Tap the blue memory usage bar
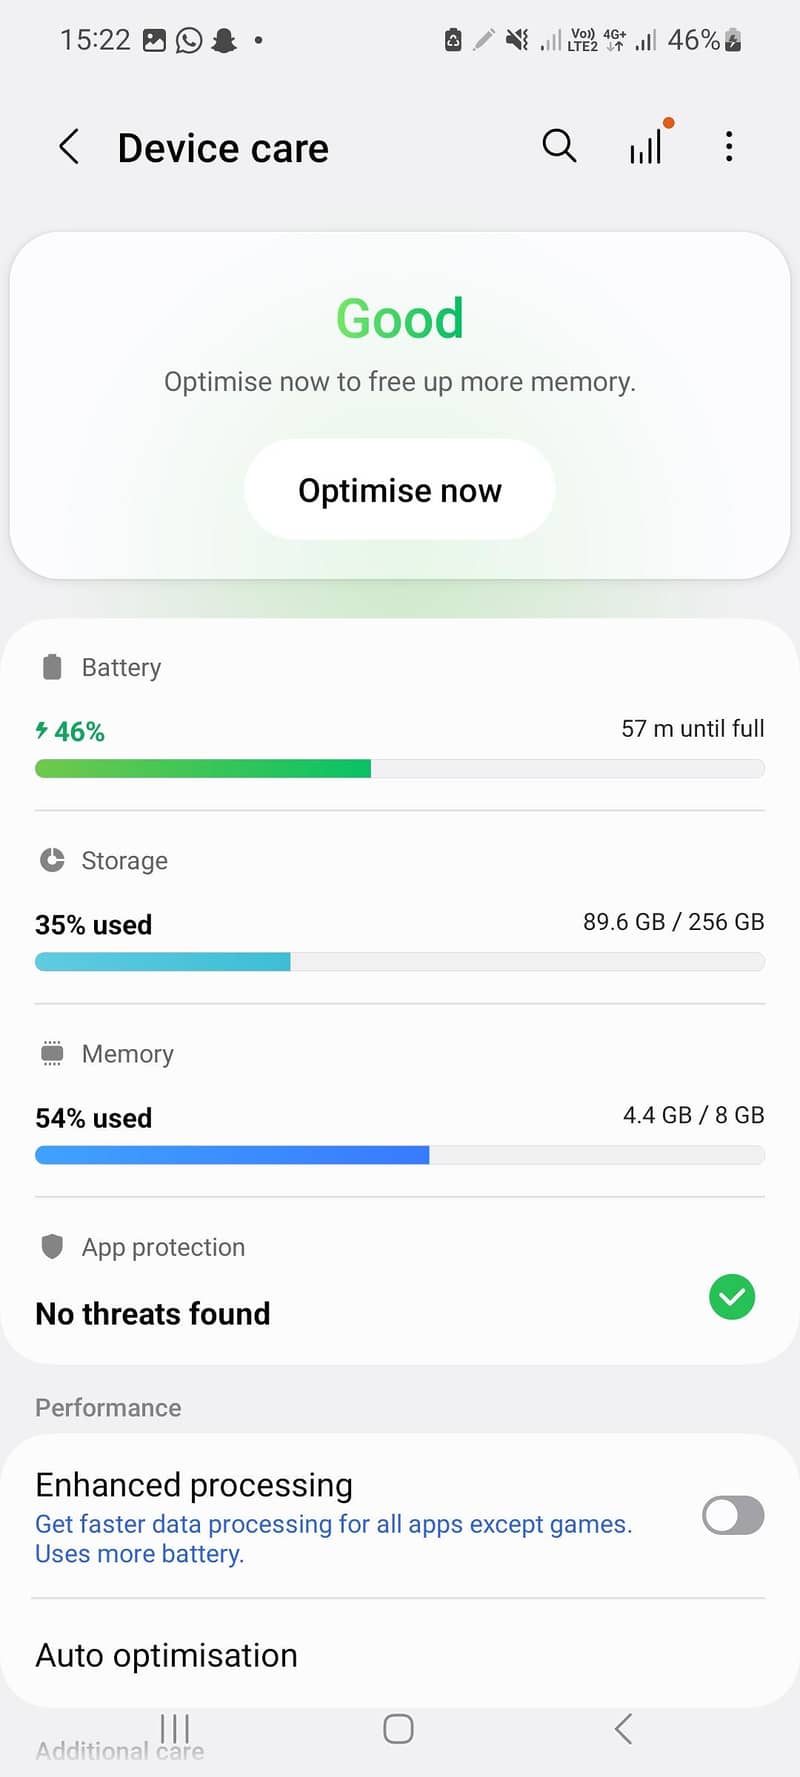800x1777 pixels. tap(232, 1154)
